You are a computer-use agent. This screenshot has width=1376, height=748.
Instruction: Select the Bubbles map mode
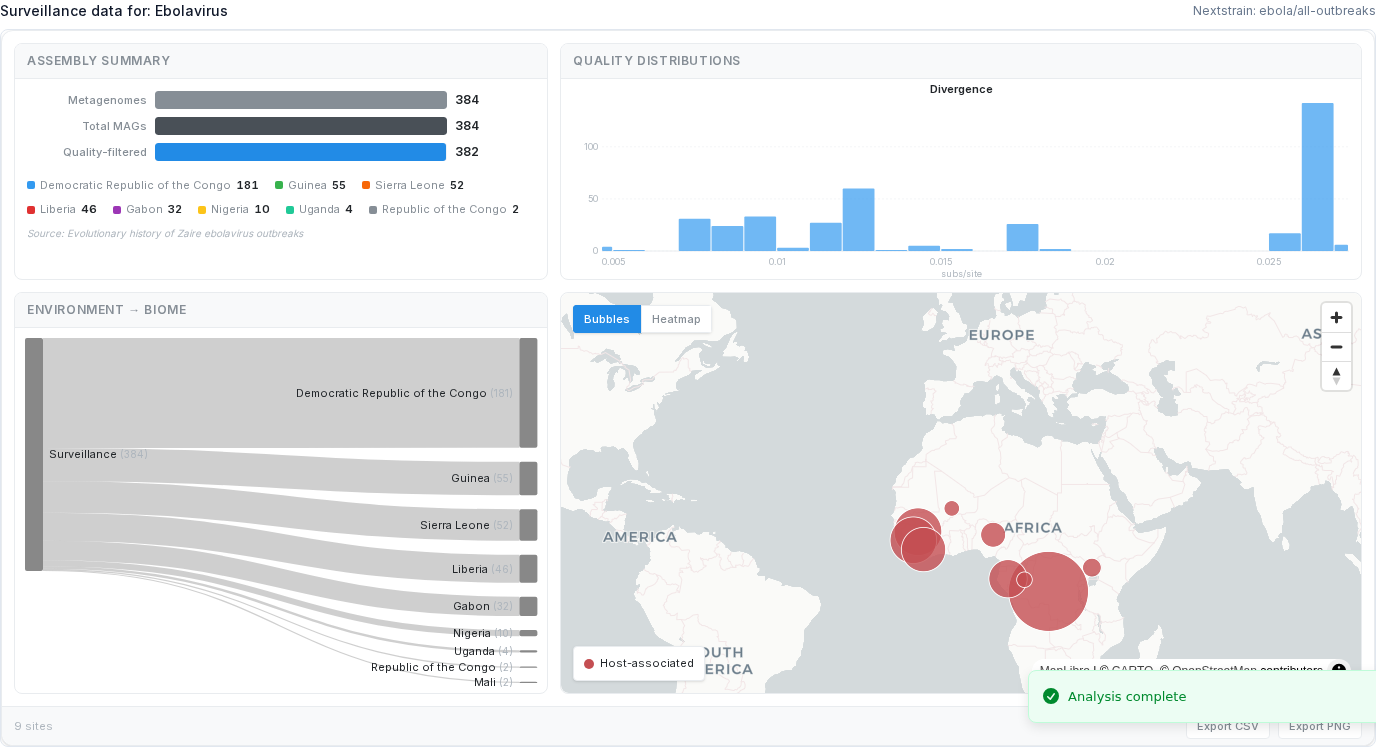pyautogui.click(x=606, y=319)
